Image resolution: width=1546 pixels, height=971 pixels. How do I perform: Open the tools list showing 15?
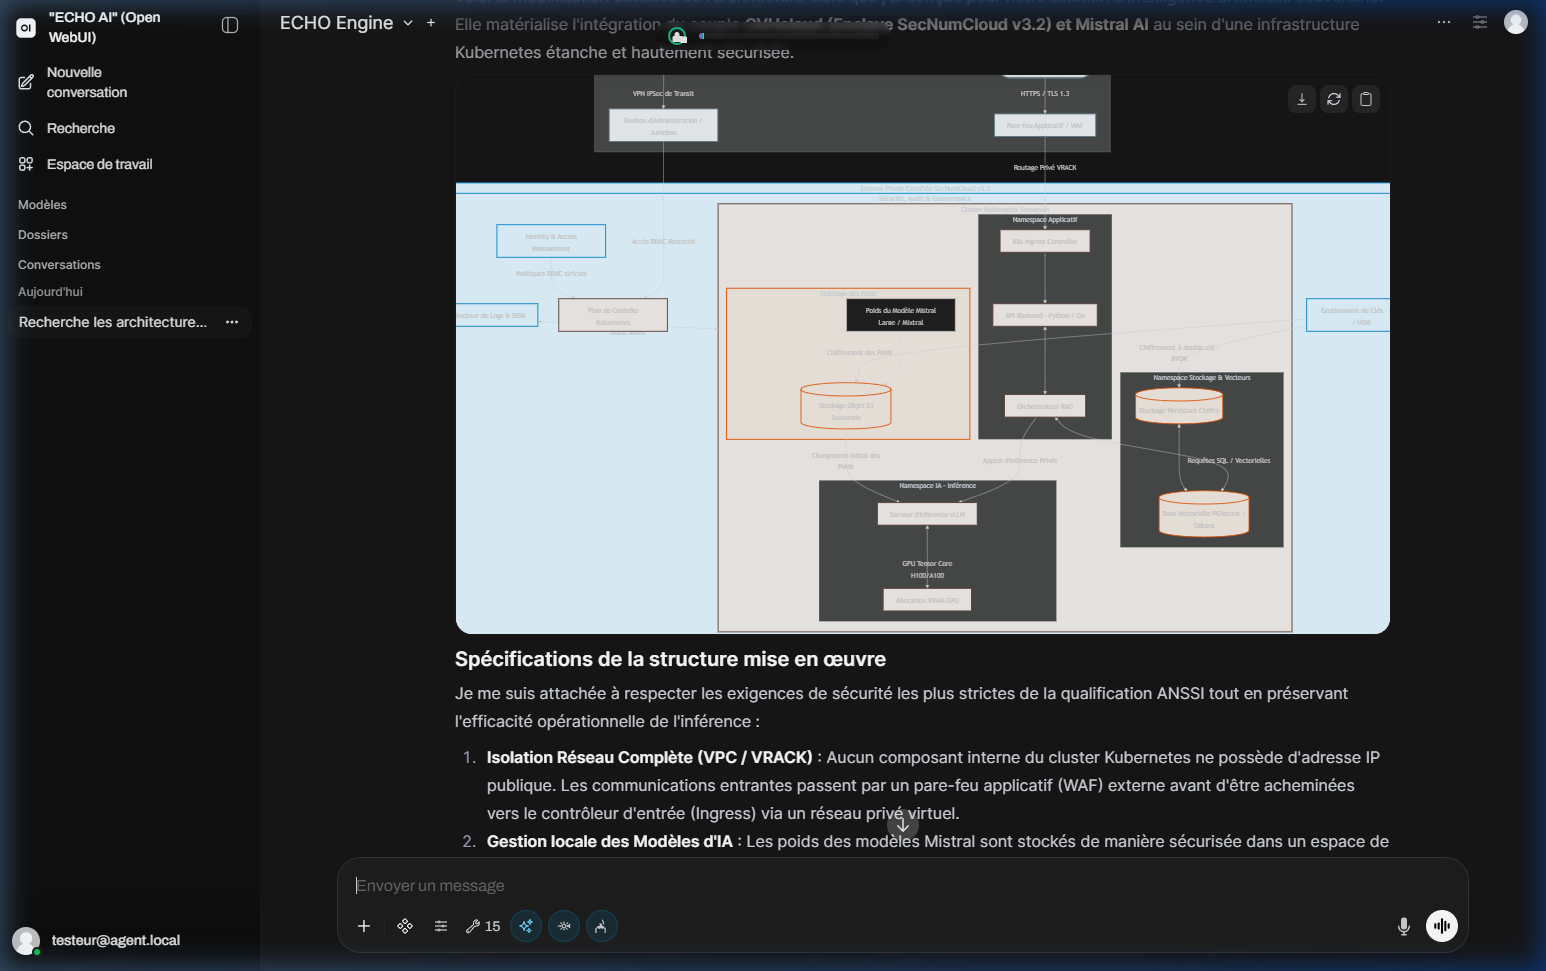(483, 926)
